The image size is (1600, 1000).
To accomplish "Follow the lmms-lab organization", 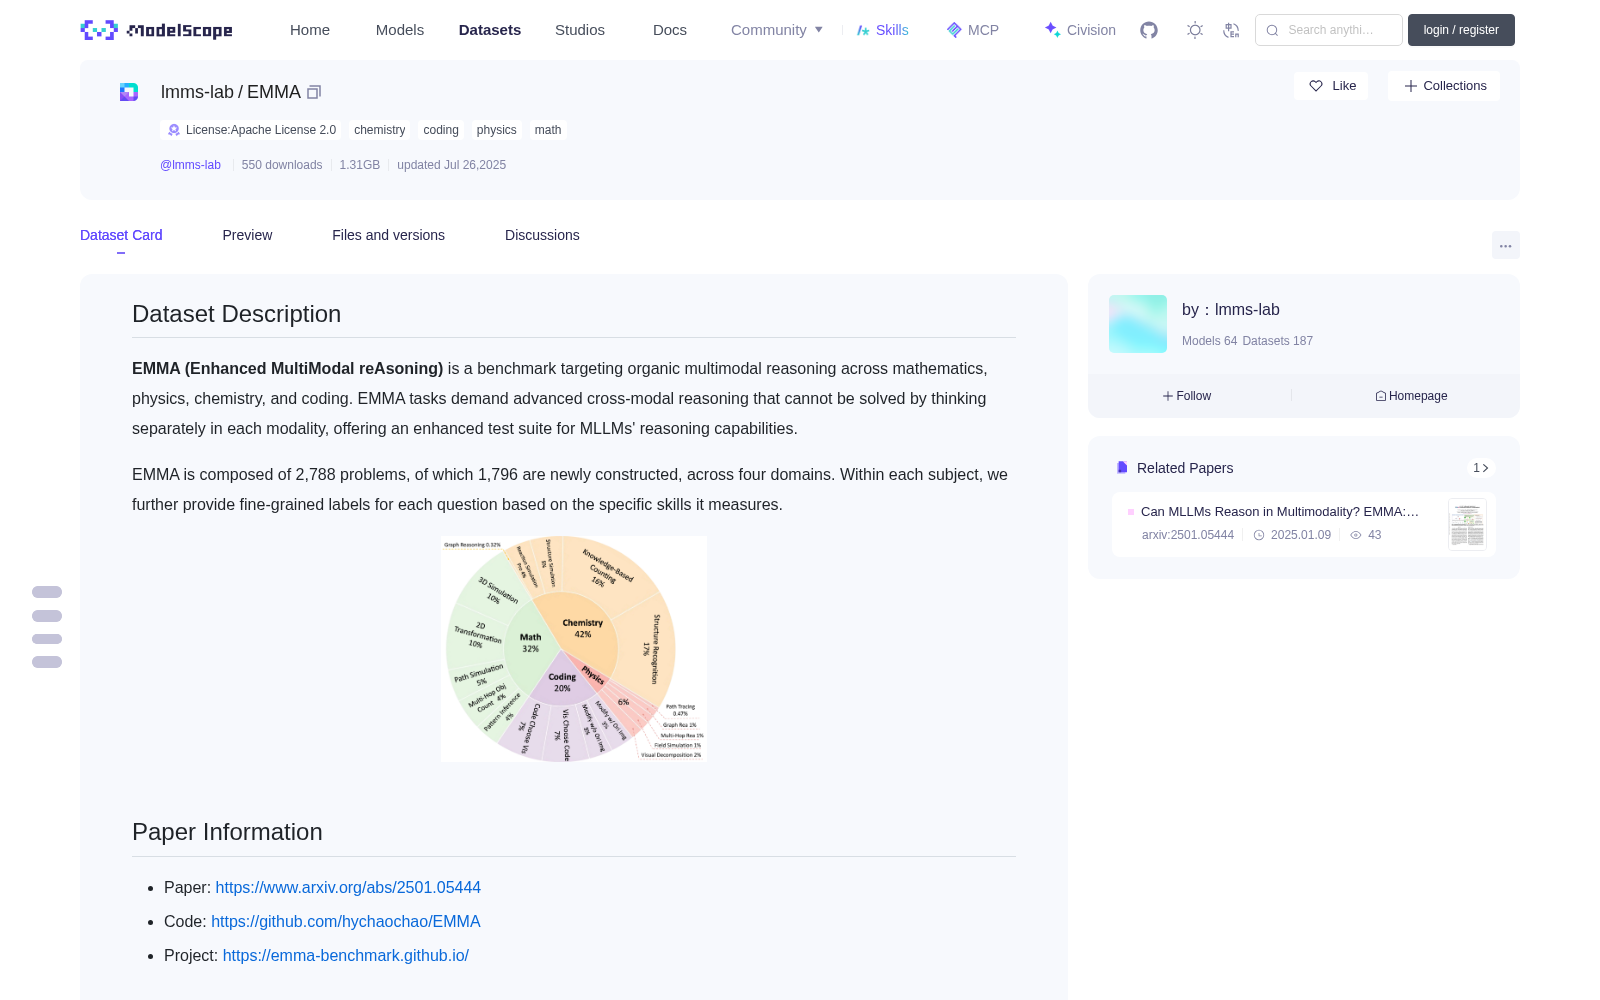I will 1187,396.
